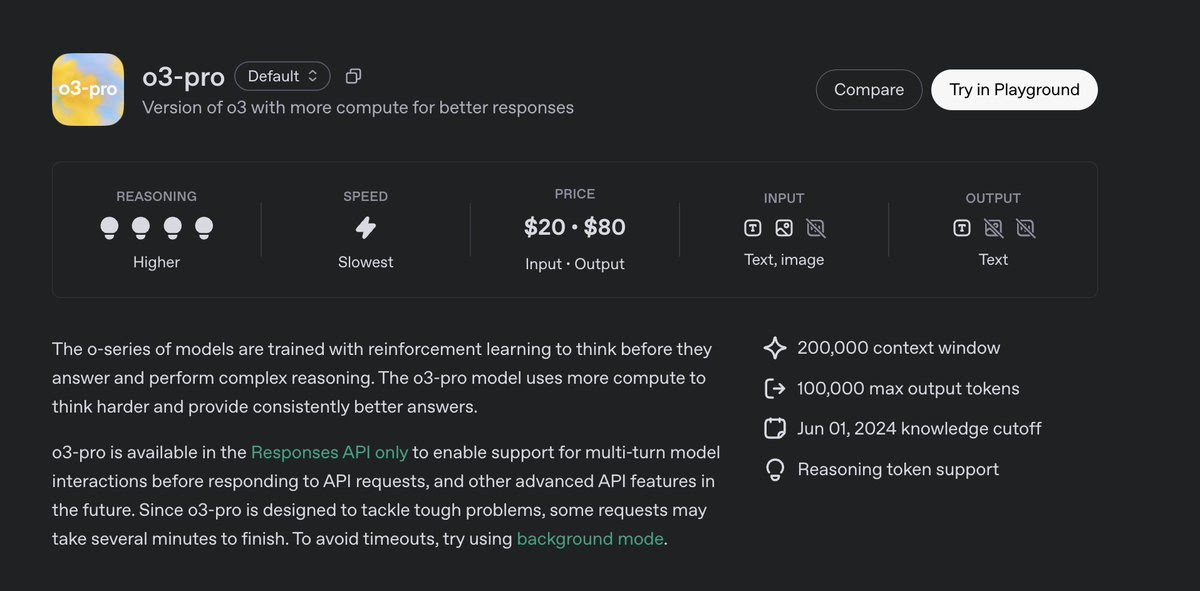1200x591 pixels.
Task: Click the knowledge cutoff calendar icon
Action: (775, 429)
